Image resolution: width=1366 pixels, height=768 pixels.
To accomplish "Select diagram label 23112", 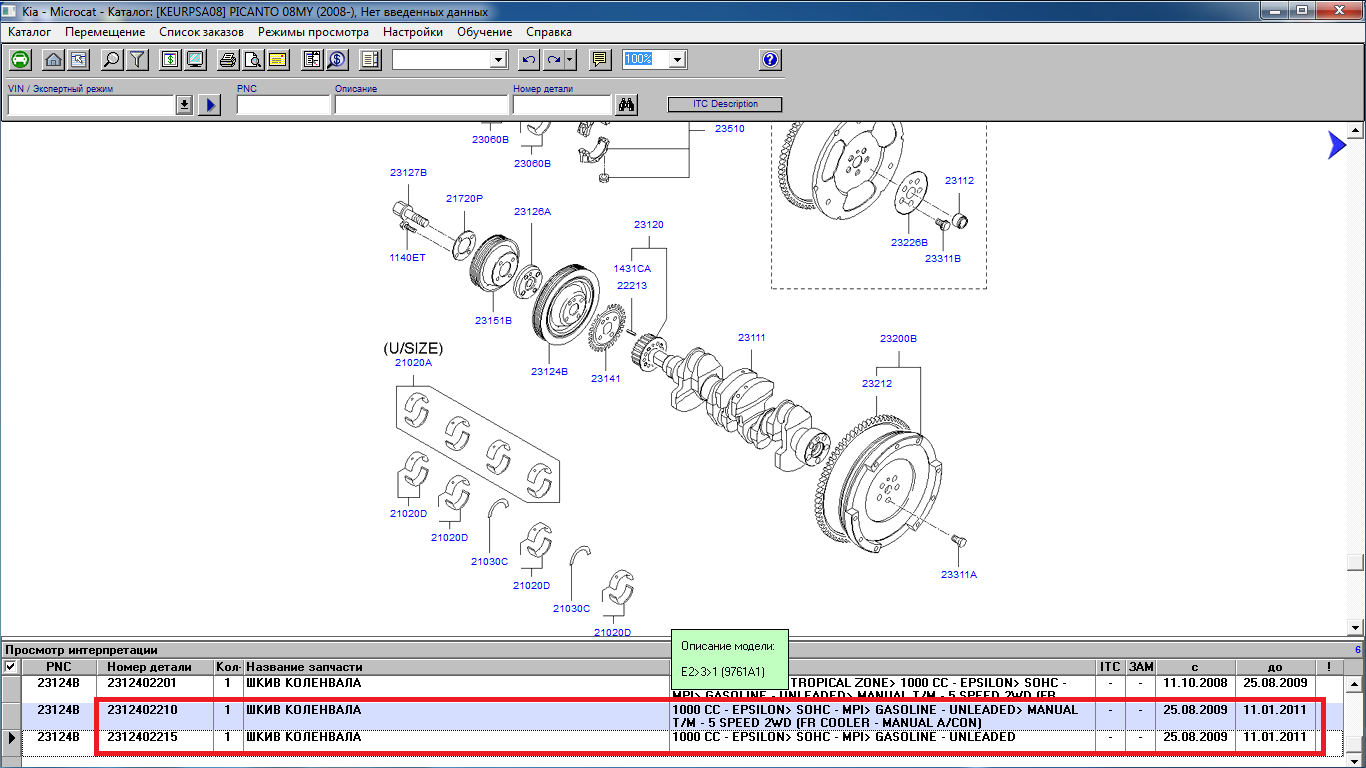I will tap(959, 181).
